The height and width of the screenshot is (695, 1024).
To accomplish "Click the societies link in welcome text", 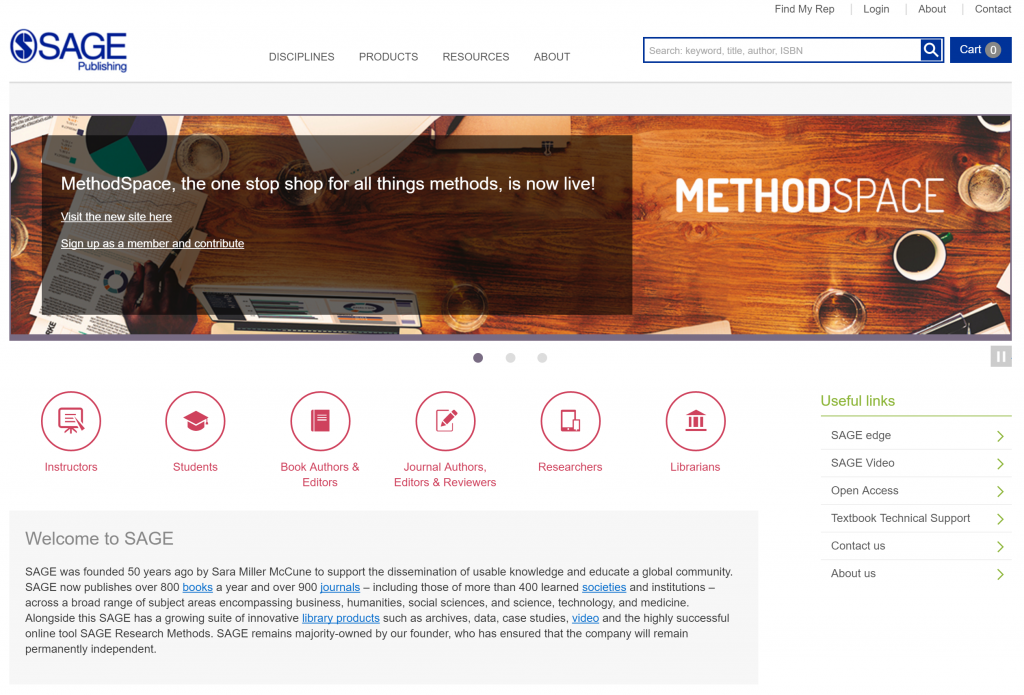I will click(604, 587).
